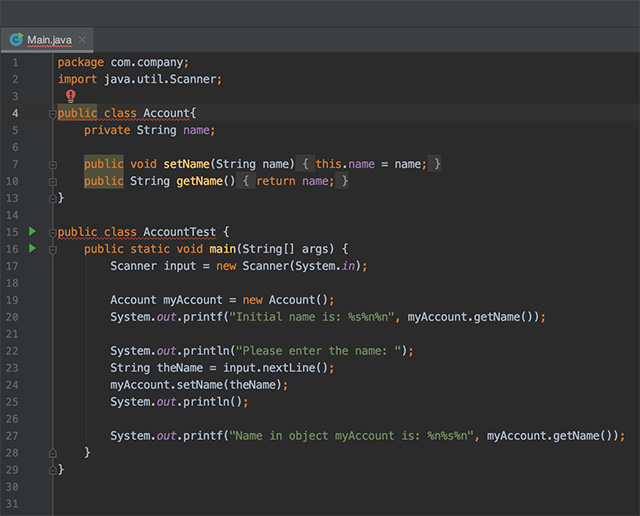Click line number 1 in gutter

[15, 62]
